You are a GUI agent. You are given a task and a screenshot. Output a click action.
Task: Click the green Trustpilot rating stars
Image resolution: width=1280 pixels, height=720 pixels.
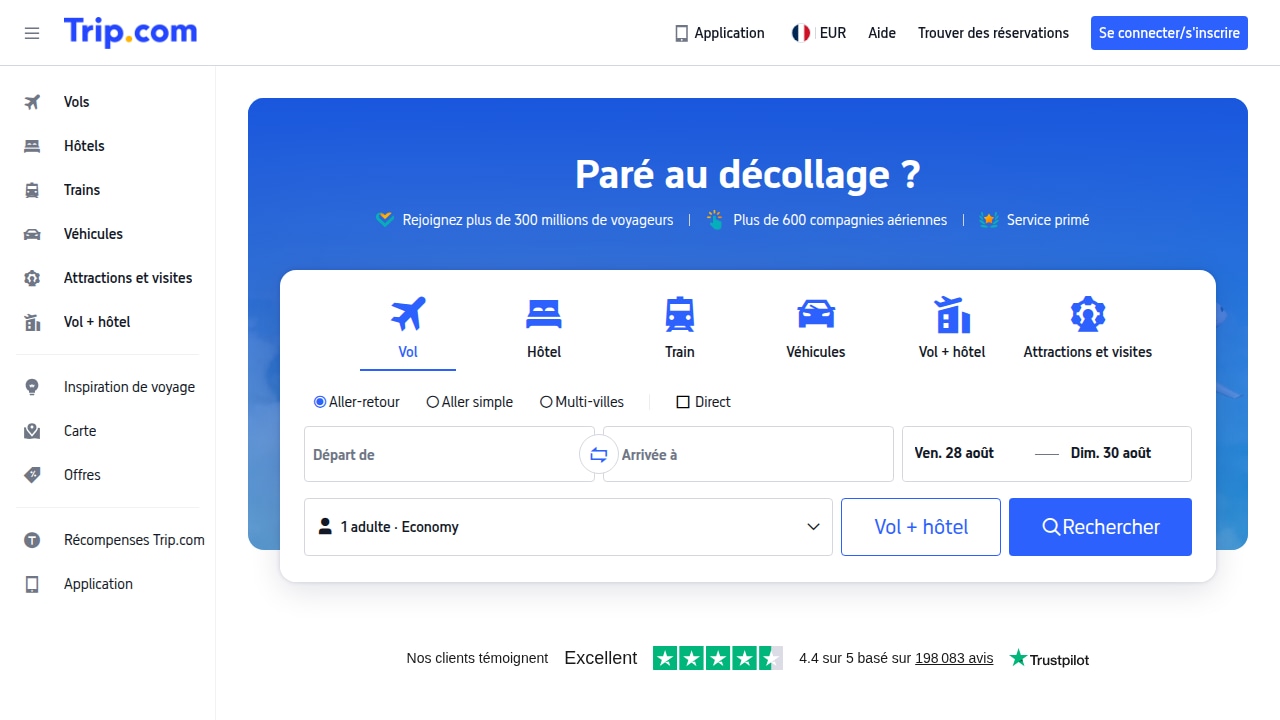718,658
